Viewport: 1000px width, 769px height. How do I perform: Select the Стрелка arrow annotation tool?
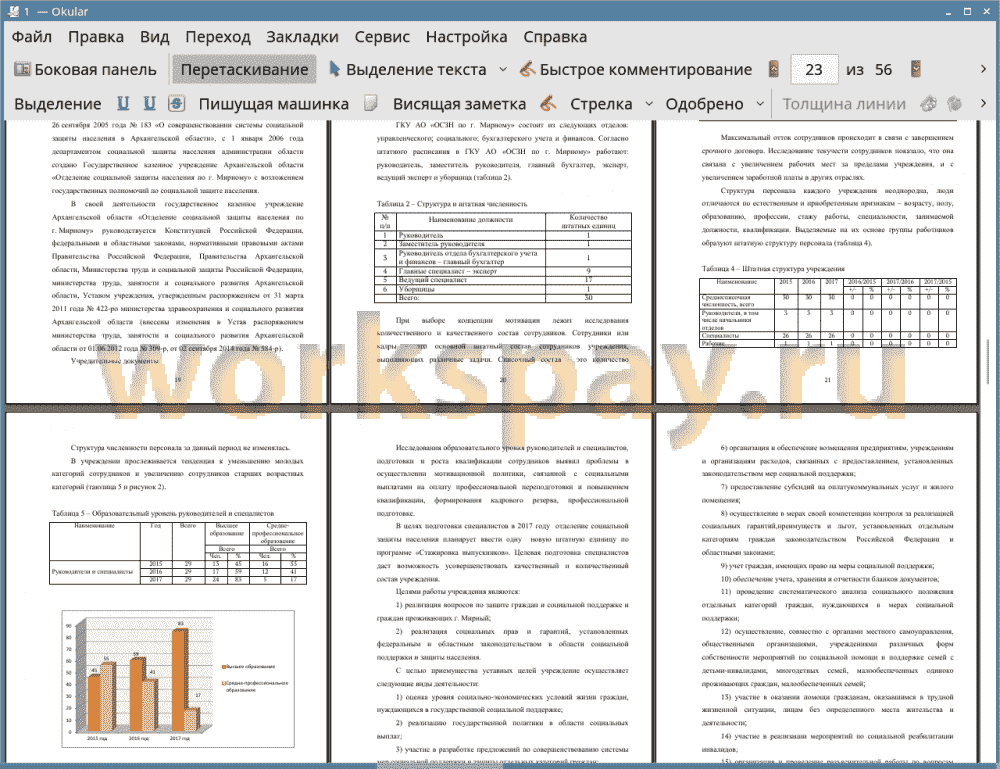601,104
